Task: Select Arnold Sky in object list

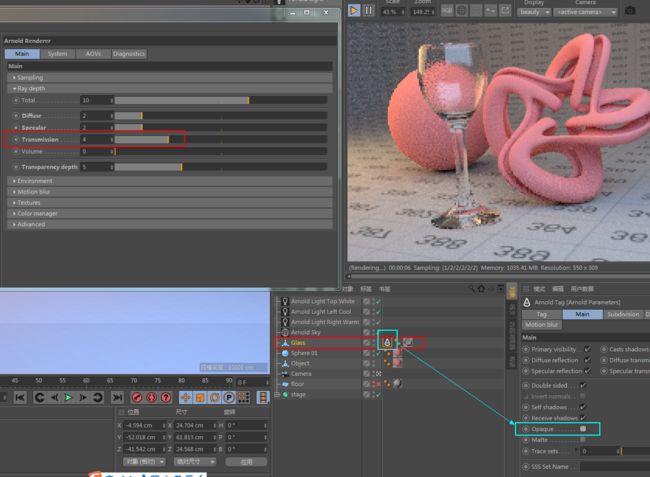Action: point(306,332)
